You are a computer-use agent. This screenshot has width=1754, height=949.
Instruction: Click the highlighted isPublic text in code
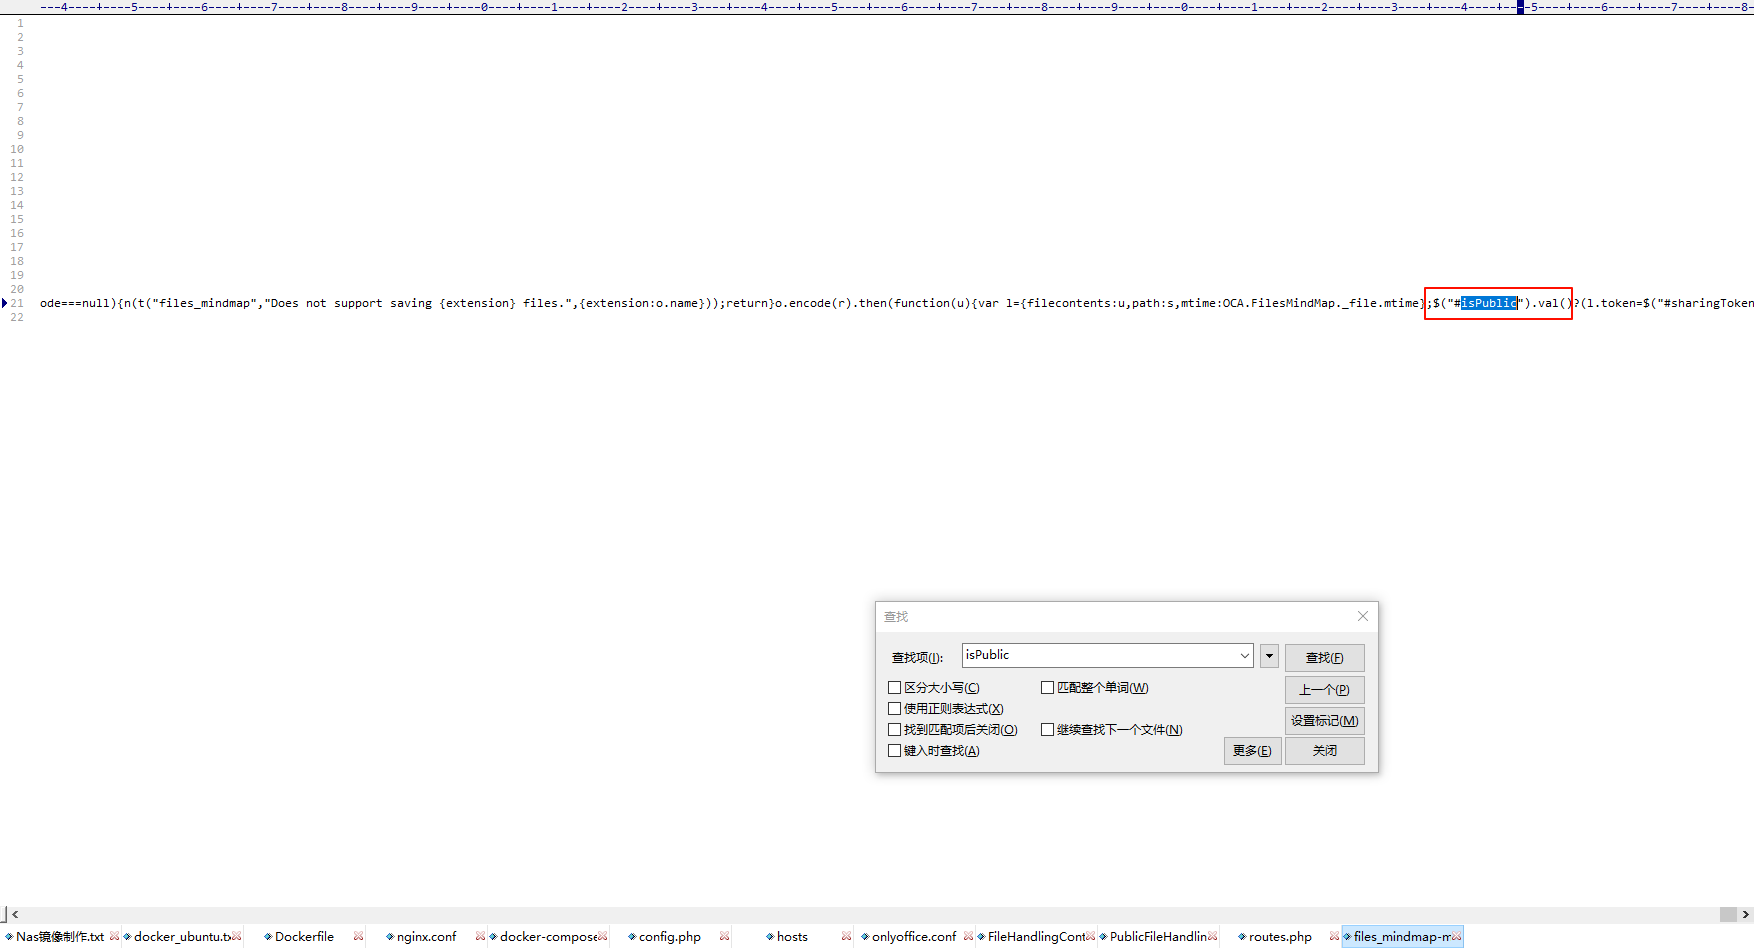[x=1489, y=303]
